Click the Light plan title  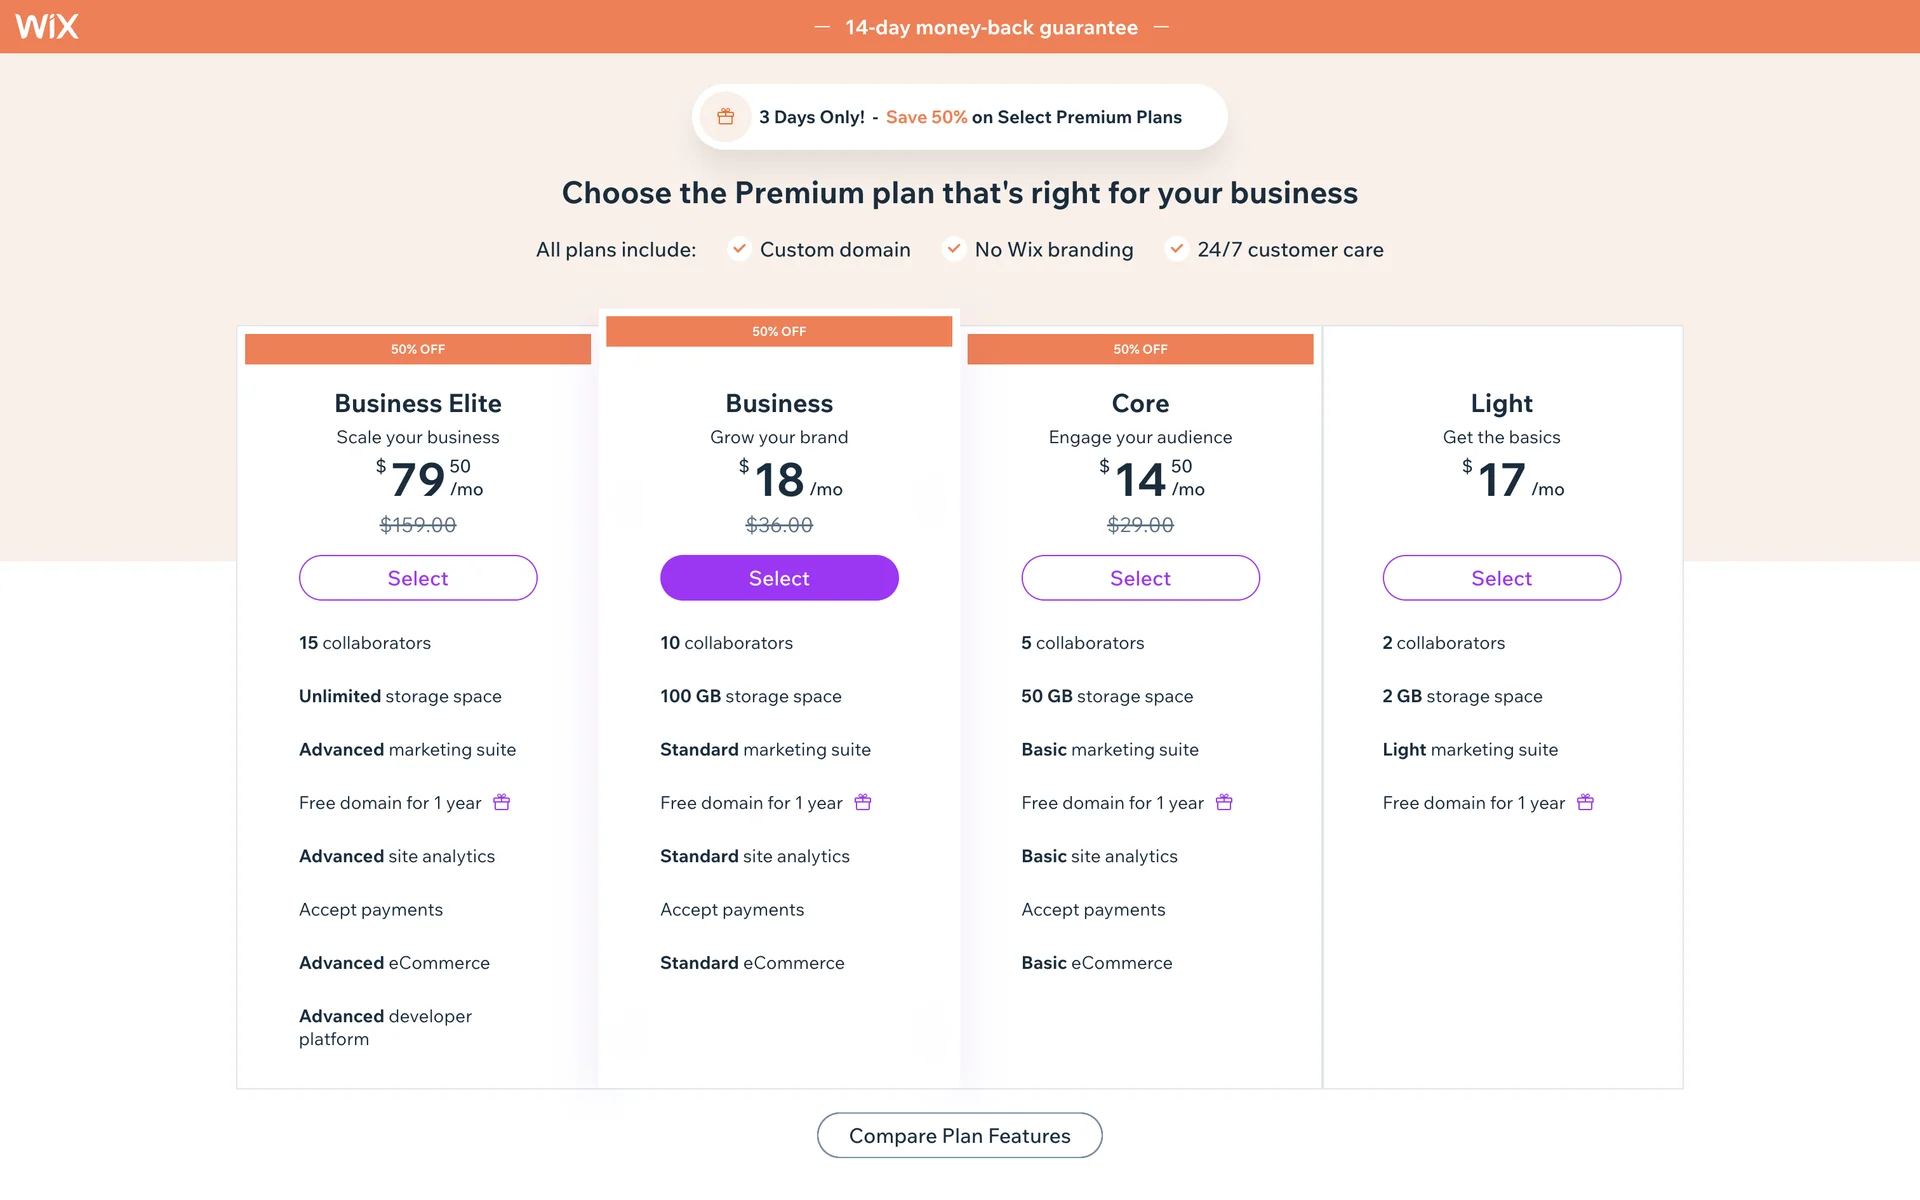[x=1501, y=403]
